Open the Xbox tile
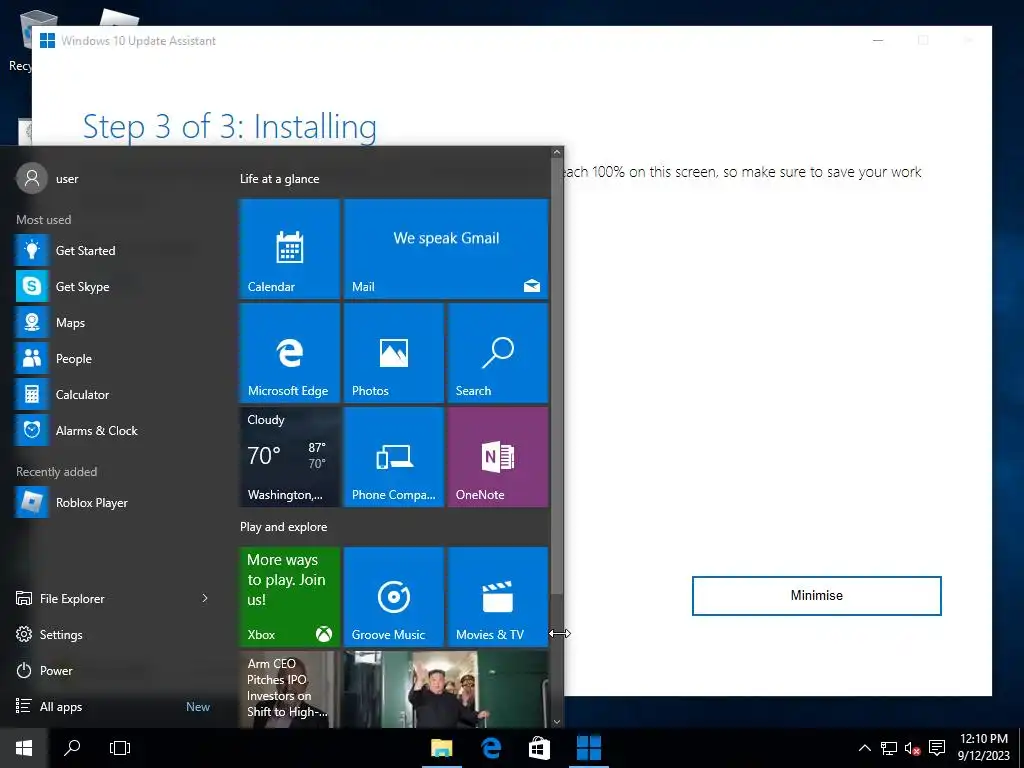Image resolution: width=1024 pixels, height=768 pixels. tap(289, 597)
